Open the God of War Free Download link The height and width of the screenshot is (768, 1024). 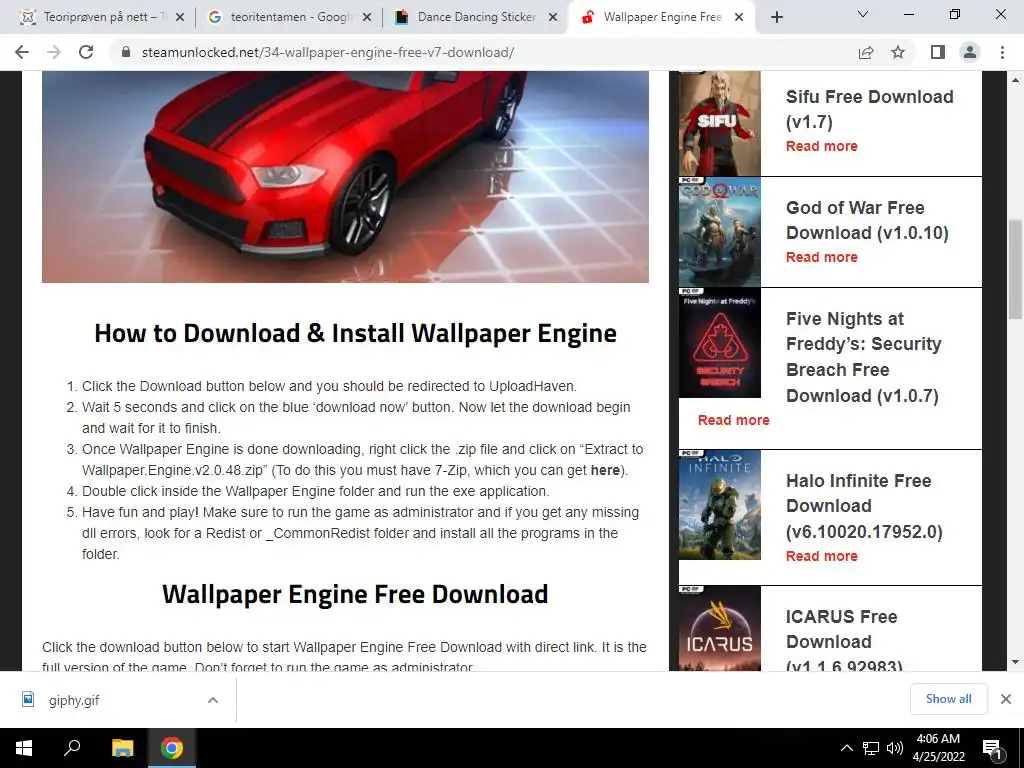point(867,220)
